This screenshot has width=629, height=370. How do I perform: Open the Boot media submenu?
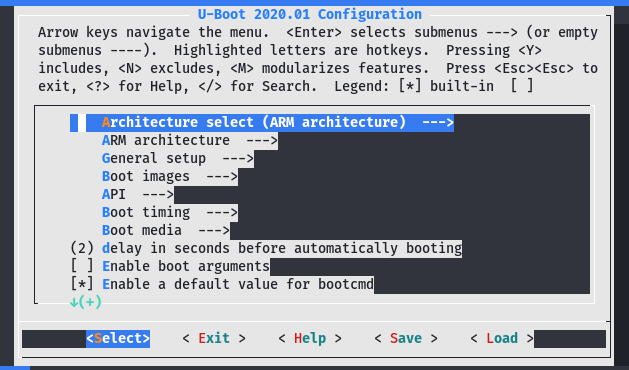point(166,231)
